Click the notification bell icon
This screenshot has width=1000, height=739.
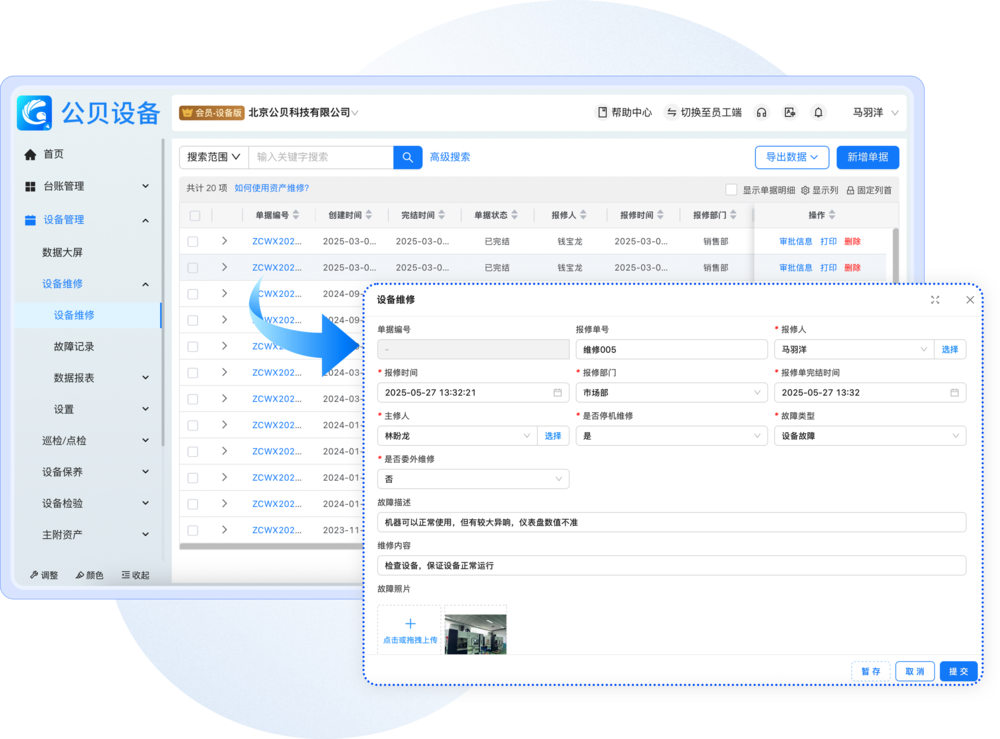tap(818, 113)
